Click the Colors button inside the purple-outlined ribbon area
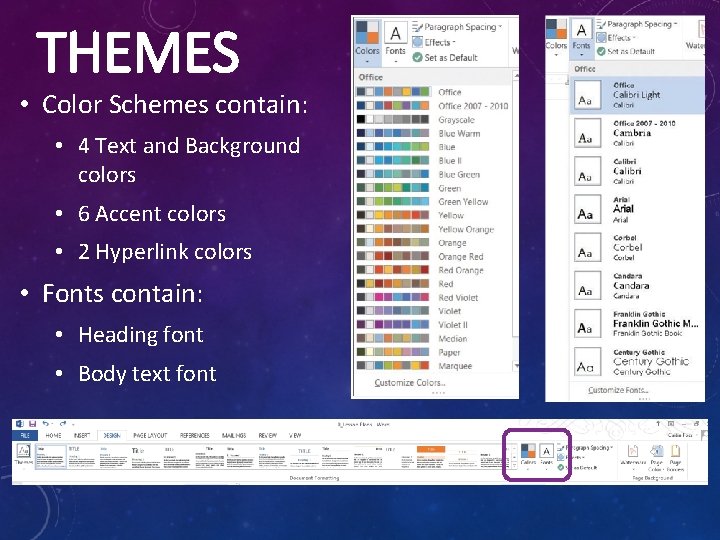Image resolution: width=720 pixels, height=540 pixels. click(x=528, y=455)
